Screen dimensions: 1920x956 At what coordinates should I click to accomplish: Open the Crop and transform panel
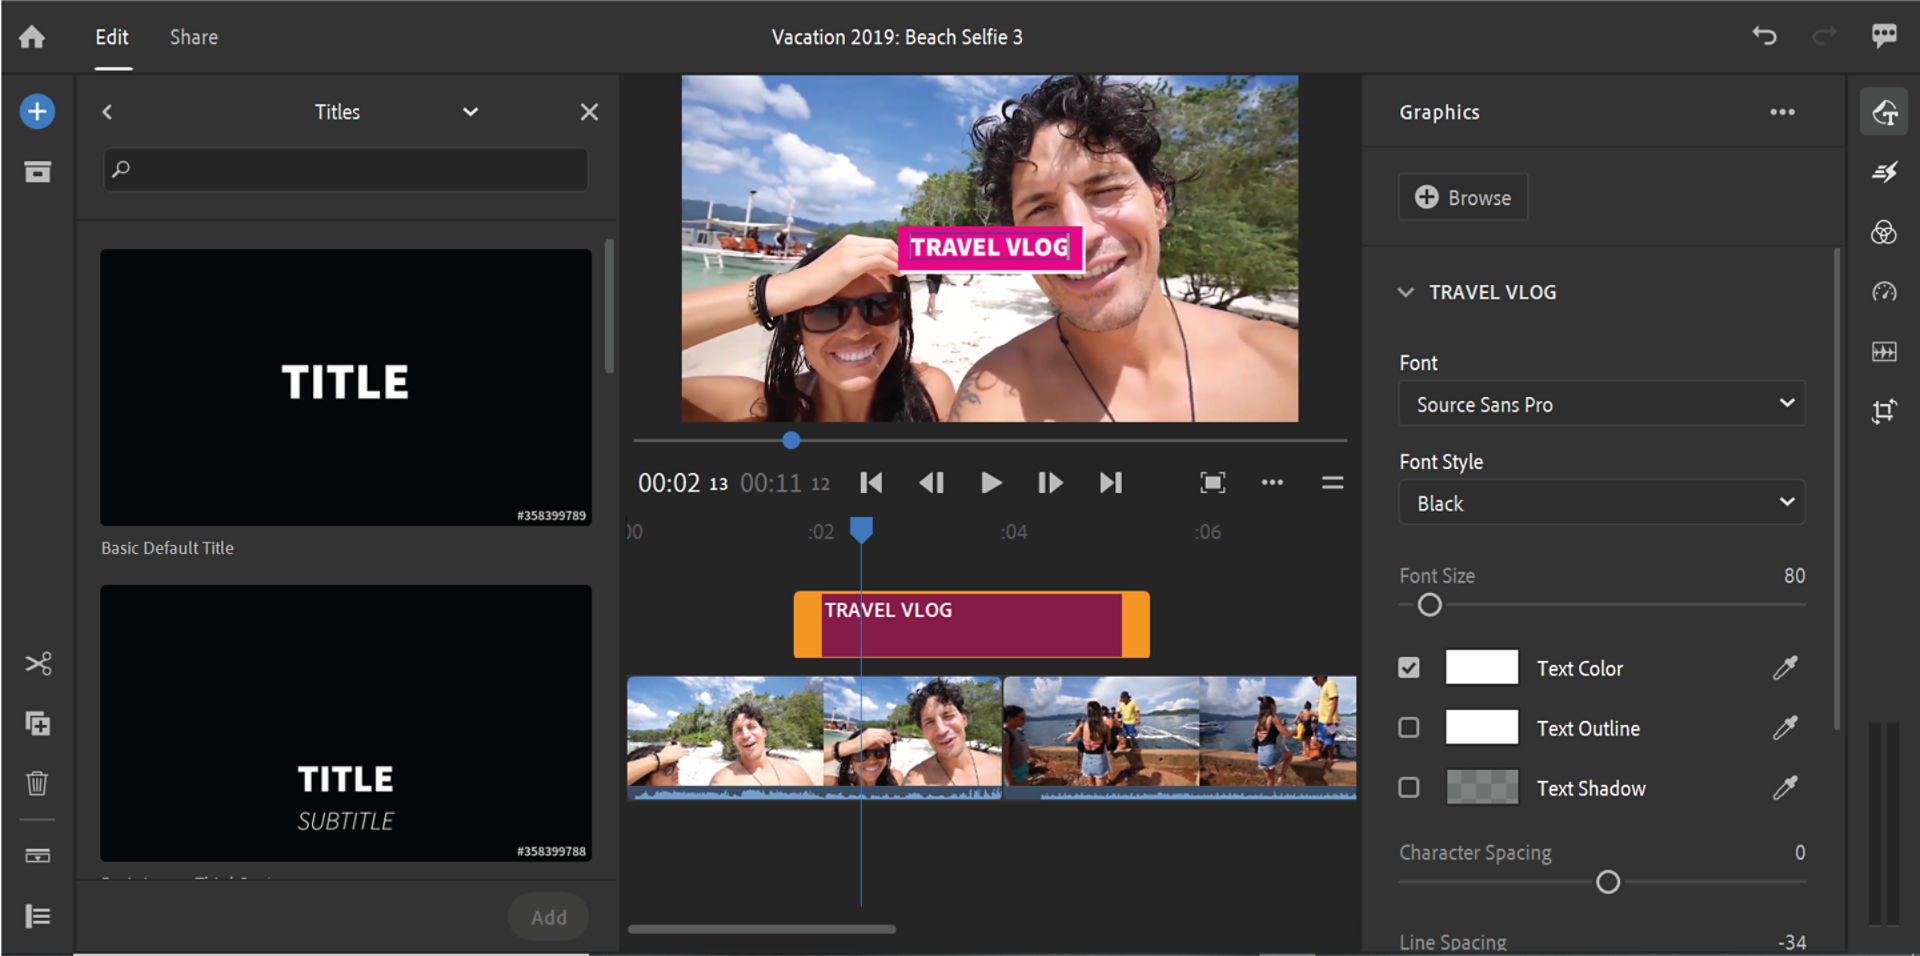point(1884,411)
